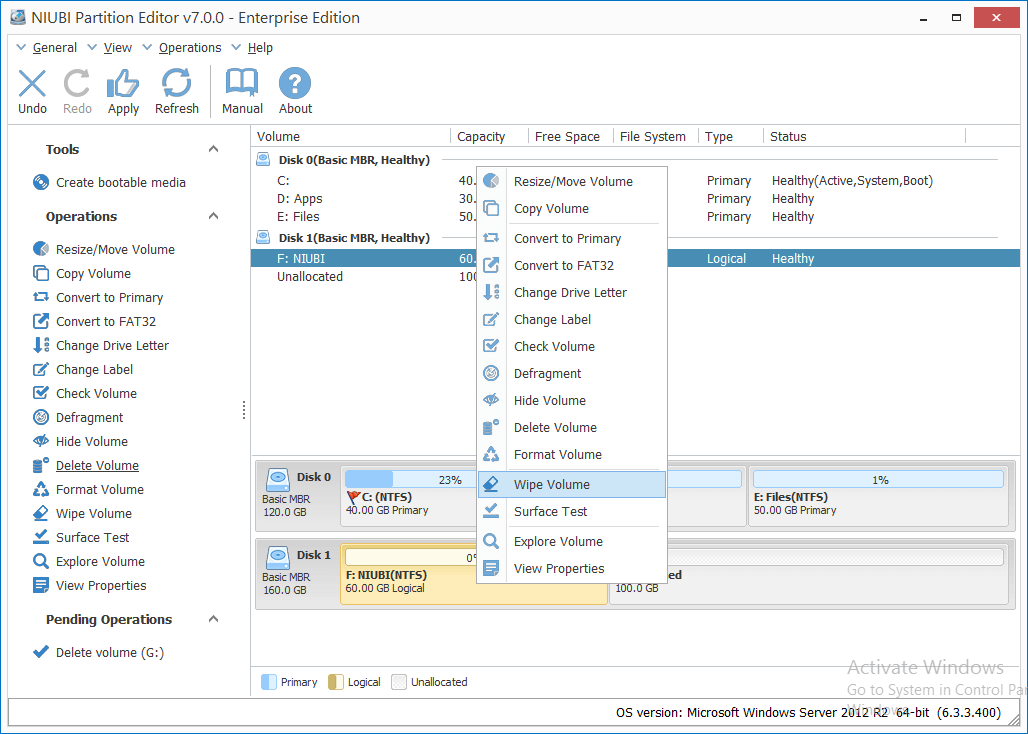This screenshot has width=1028, height=734.
Task: Select the C: volume row in the list
Action: [x=635, y=181]
